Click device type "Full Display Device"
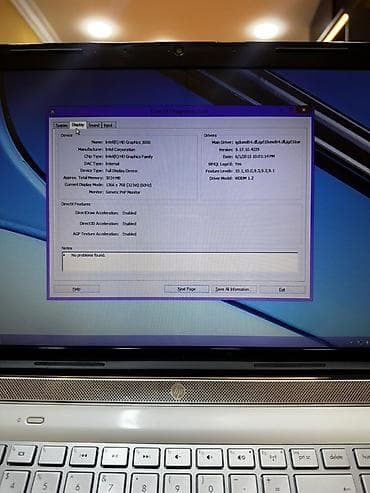This screenshot has height=493, width=370. pos(121,171)
